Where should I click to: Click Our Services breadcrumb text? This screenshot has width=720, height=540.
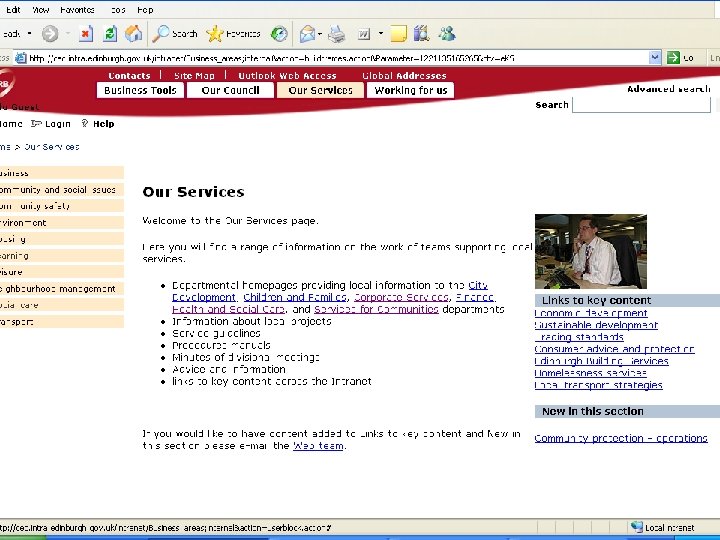click(51, 147)
